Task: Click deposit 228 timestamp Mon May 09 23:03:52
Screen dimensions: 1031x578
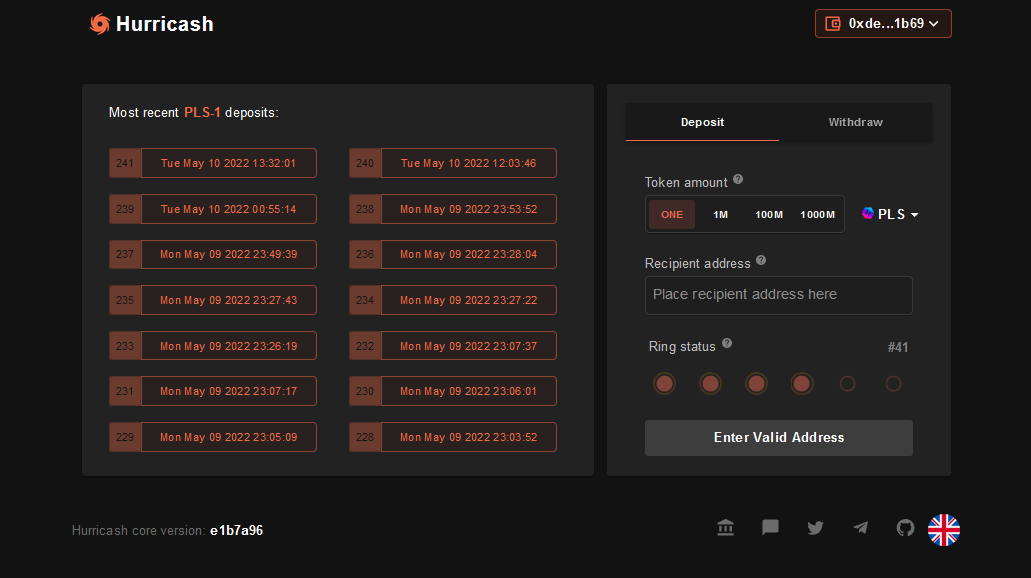Action: coord(469,437)
